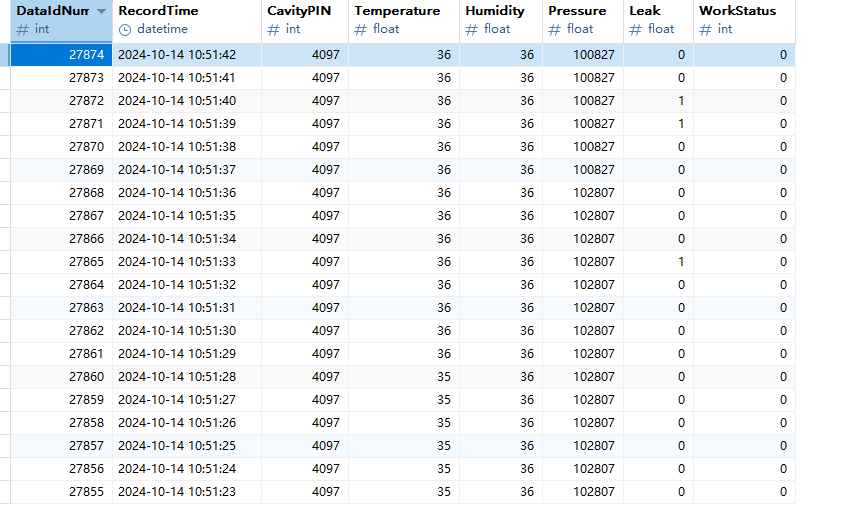Select the WorkStatus column header

point(737,11)
